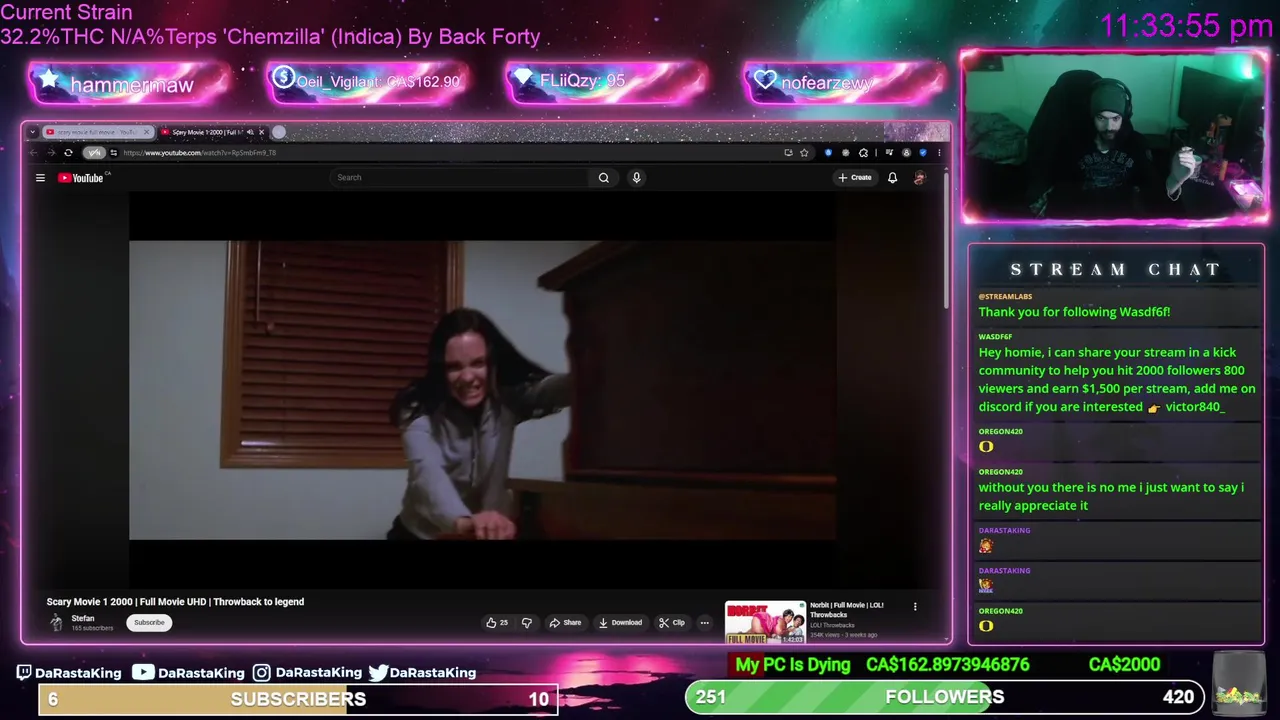This screenshot has width=1280, height=720.
Task: Go back with the browser back arrow
Action: pyautogui.click(x=33, y=153)
